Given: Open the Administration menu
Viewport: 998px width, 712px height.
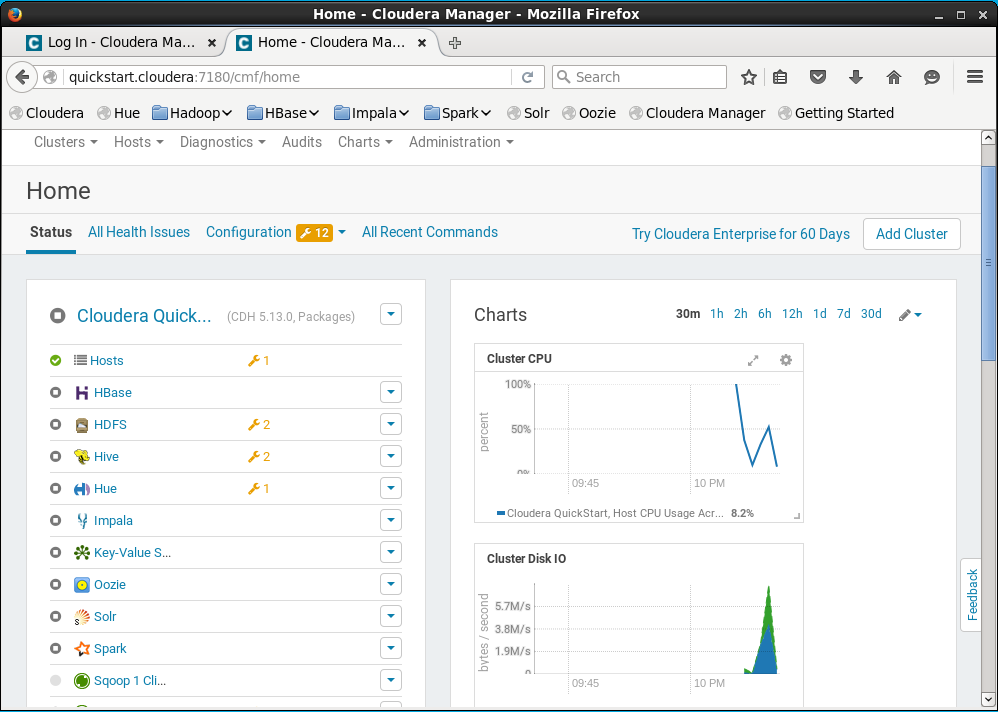Looking at the screenshot, I should 461,142.
